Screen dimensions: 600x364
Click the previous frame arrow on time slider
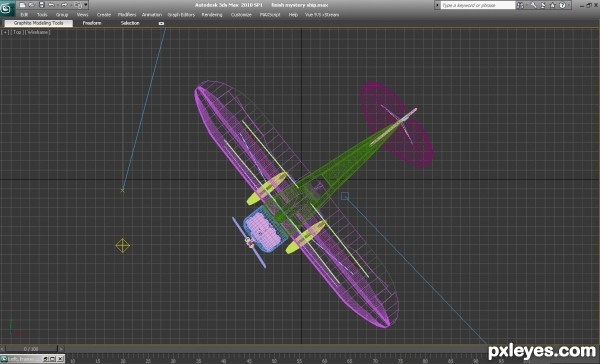(x=3, y=349)
